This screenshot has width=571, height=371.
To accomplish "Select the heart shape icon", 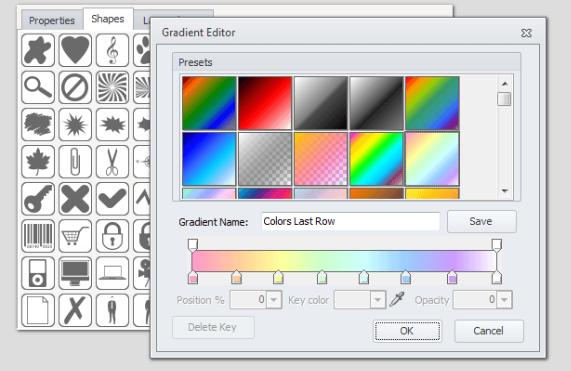I will click(75, 50).
